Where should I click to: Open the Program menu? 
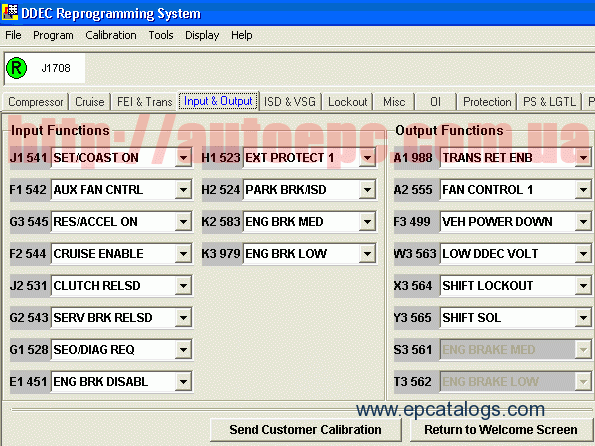[53, 35]
